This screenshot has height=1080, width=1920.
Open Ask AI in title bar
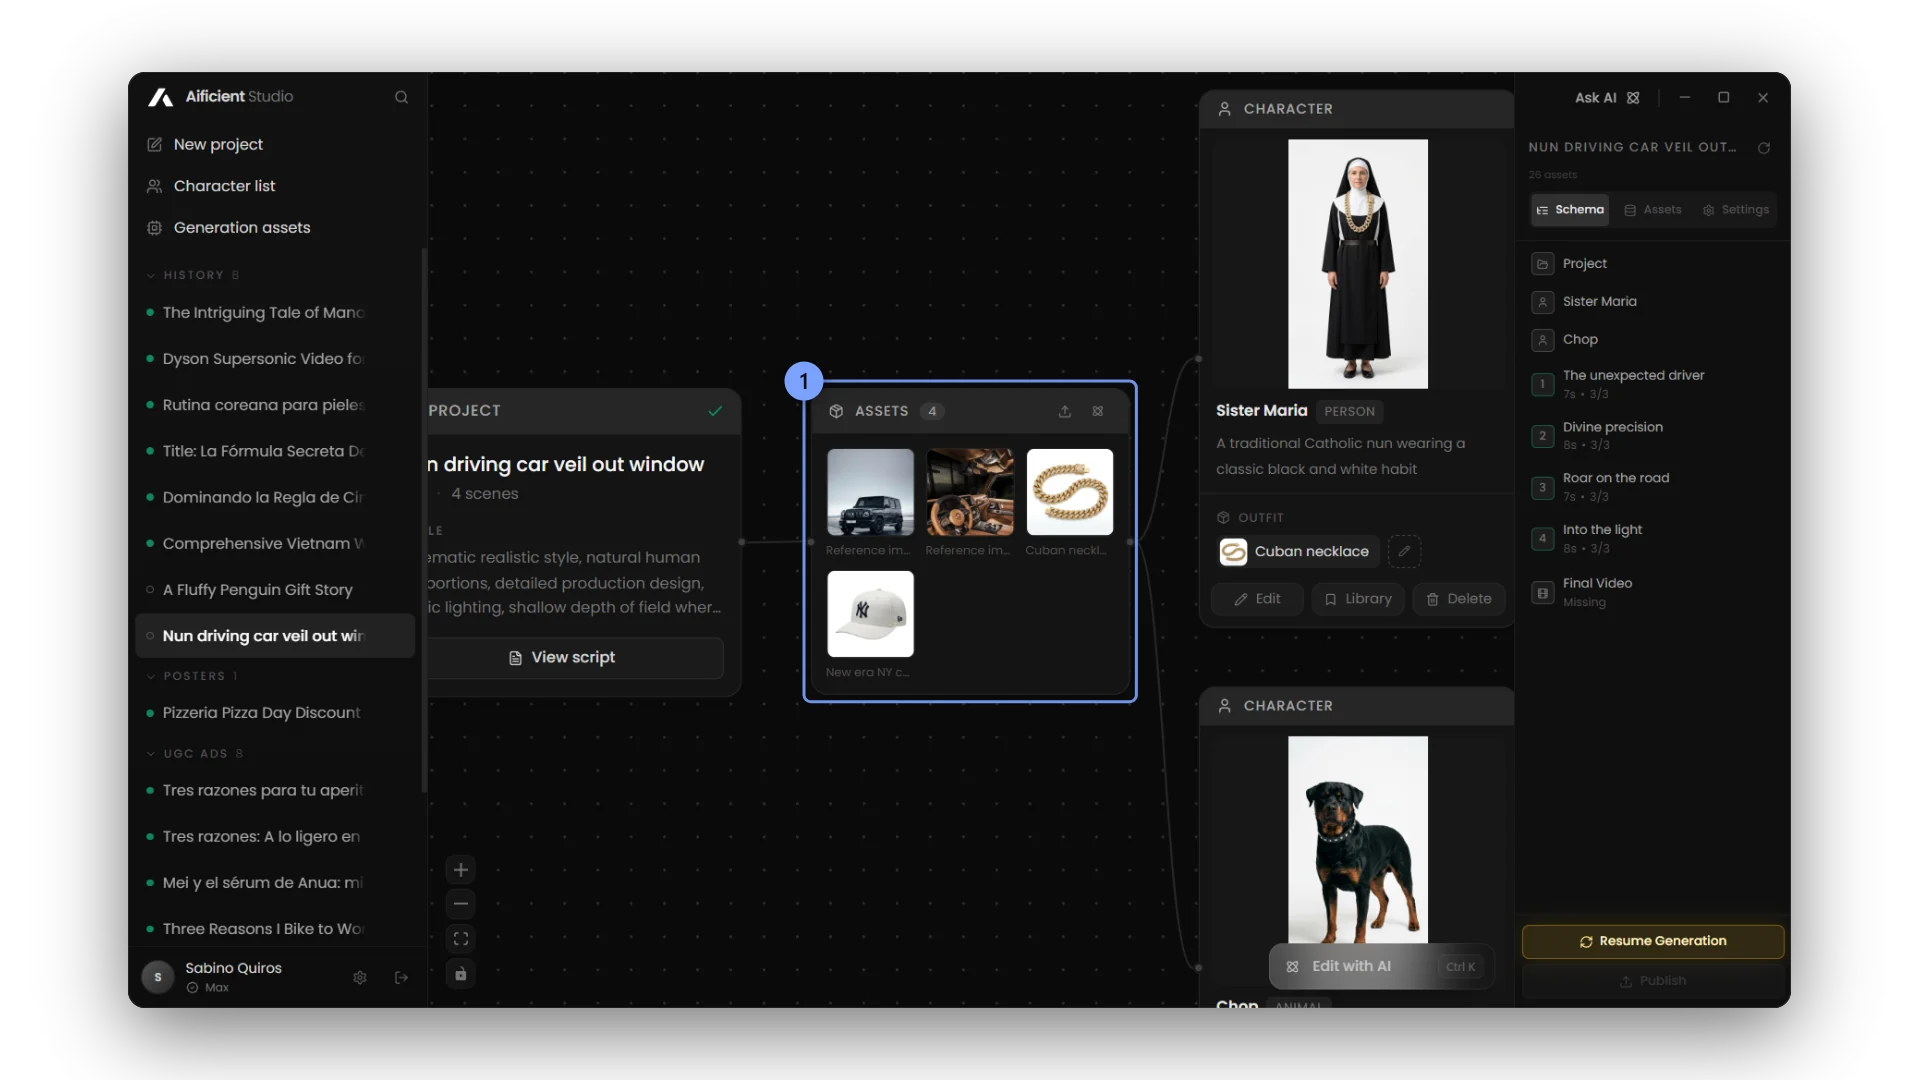point(1607,98)
